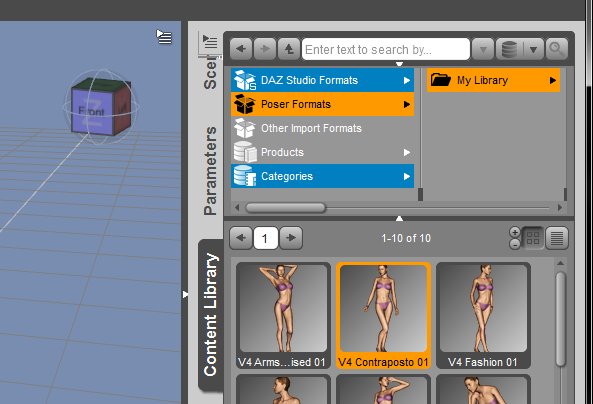
Task: Click the horizontal scrollbar's right arrow
Action: [560, 207]
